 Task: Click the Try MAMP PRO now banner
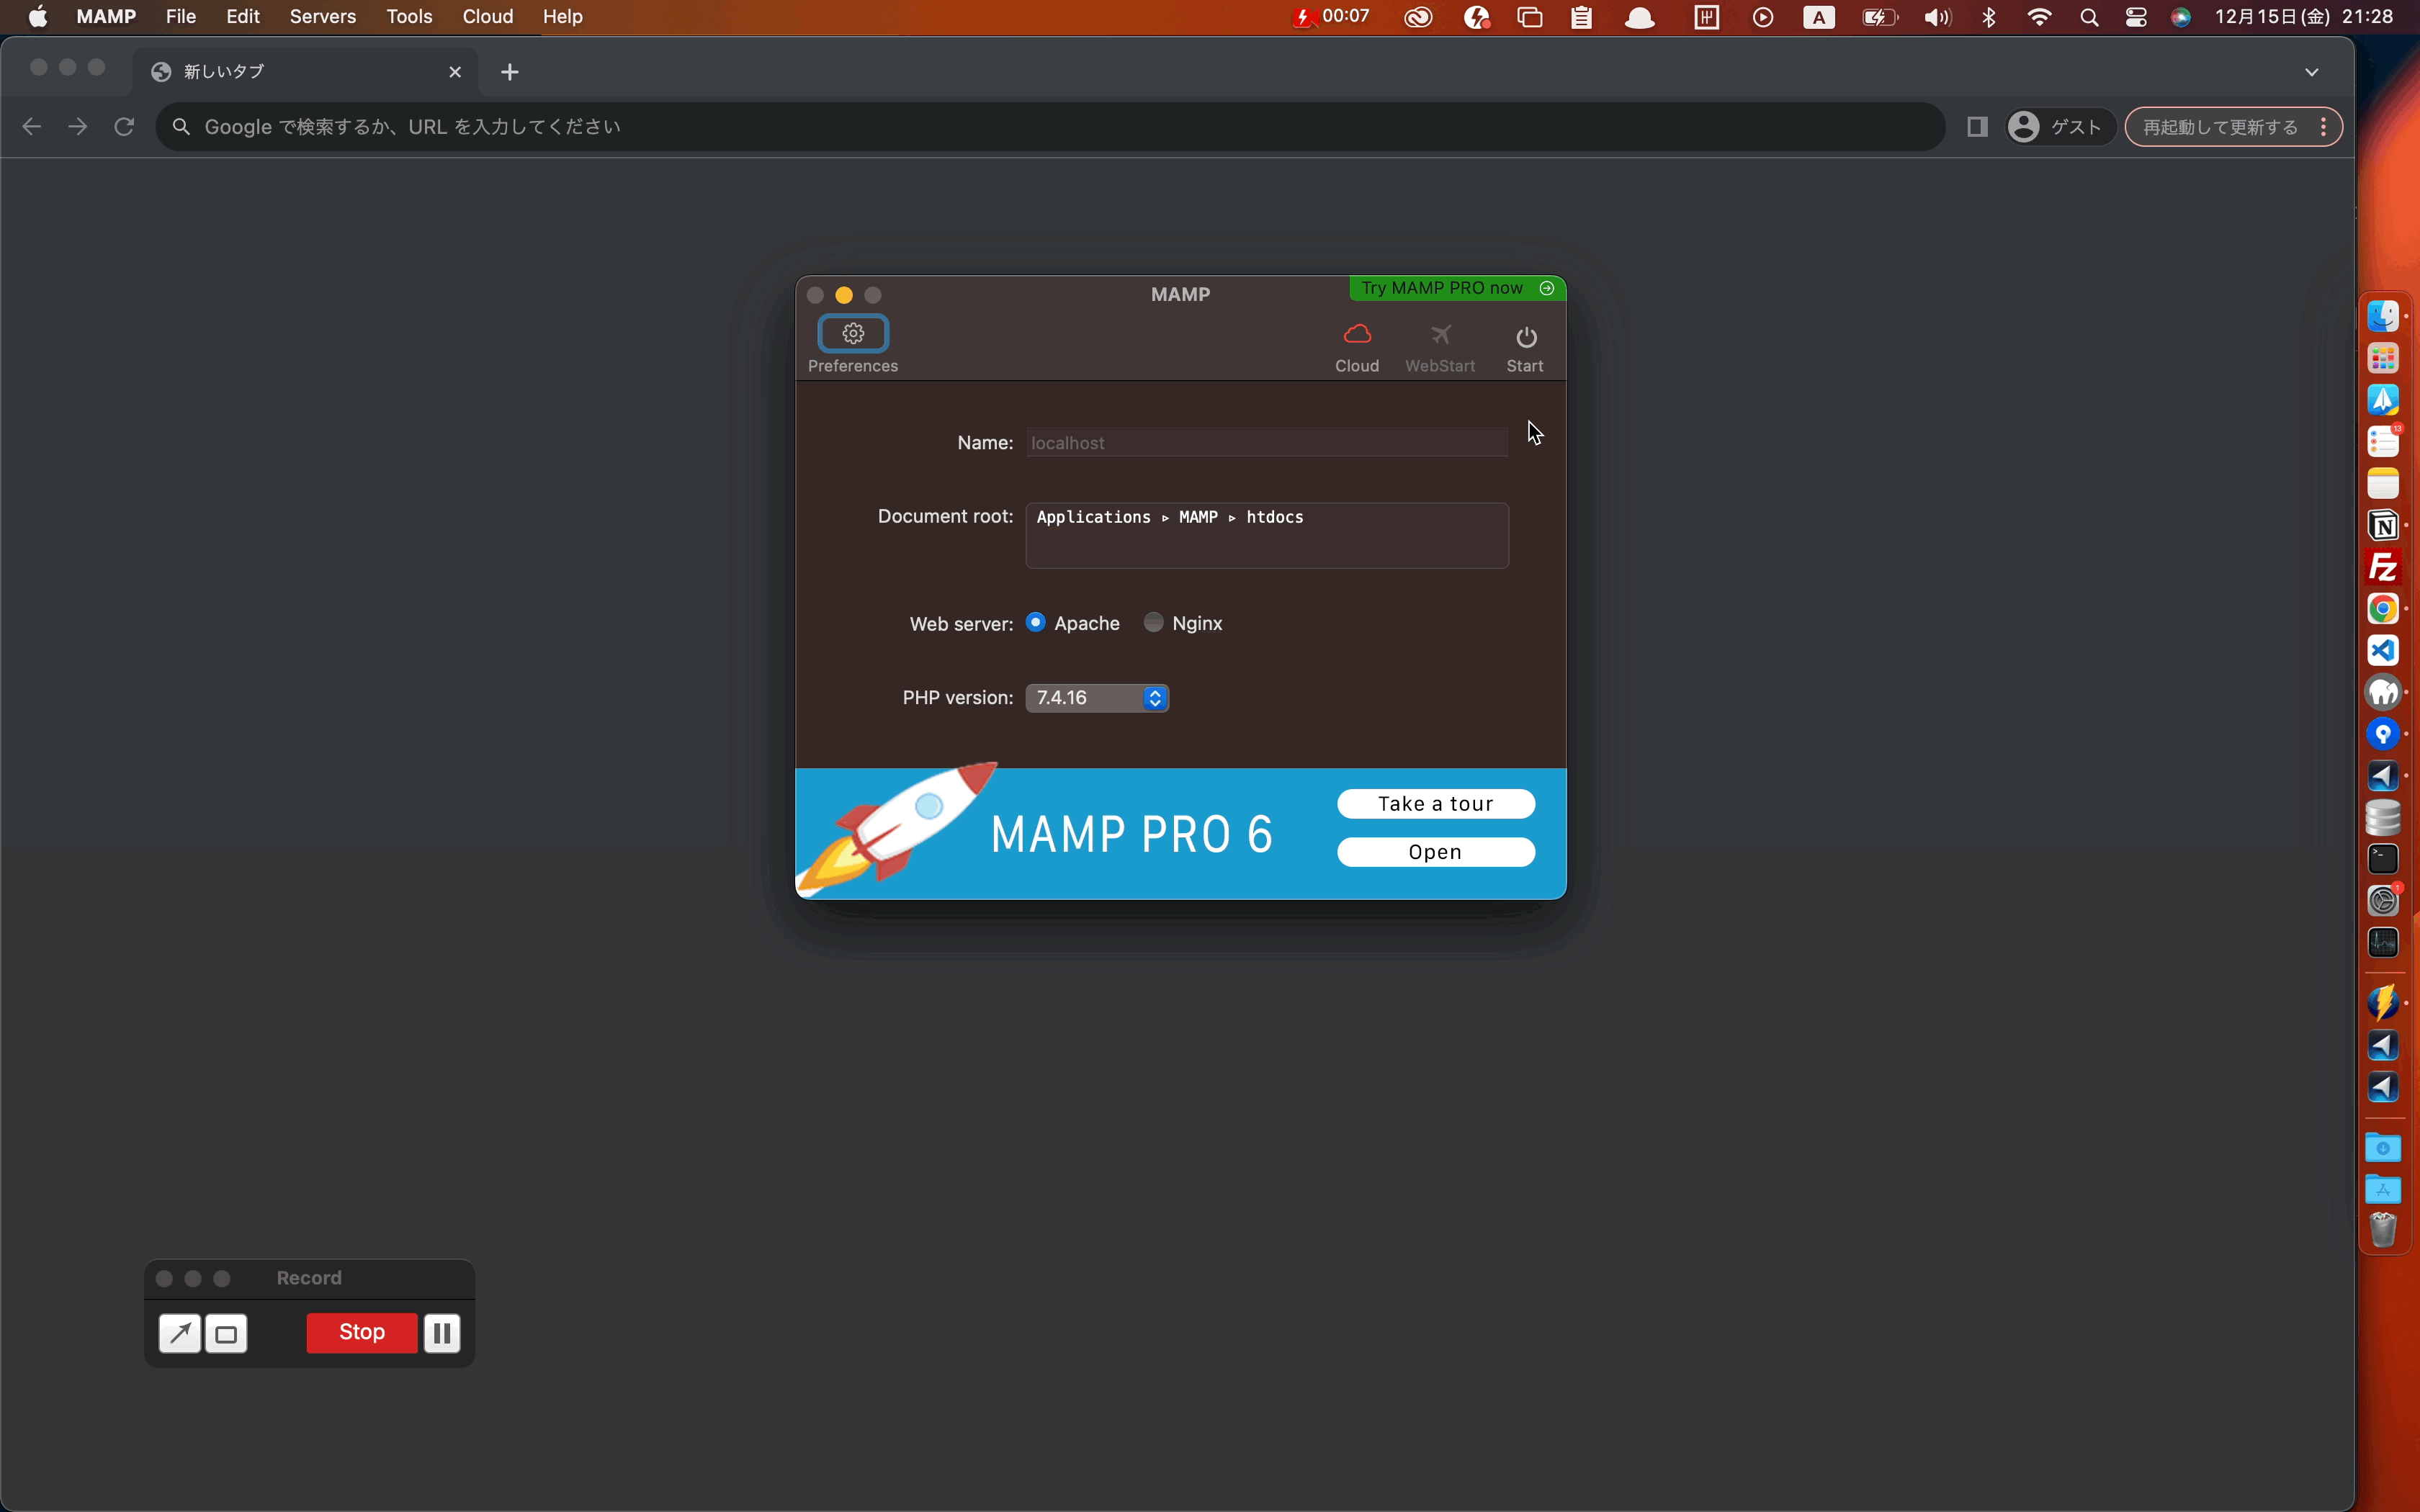click(1458, 288)
